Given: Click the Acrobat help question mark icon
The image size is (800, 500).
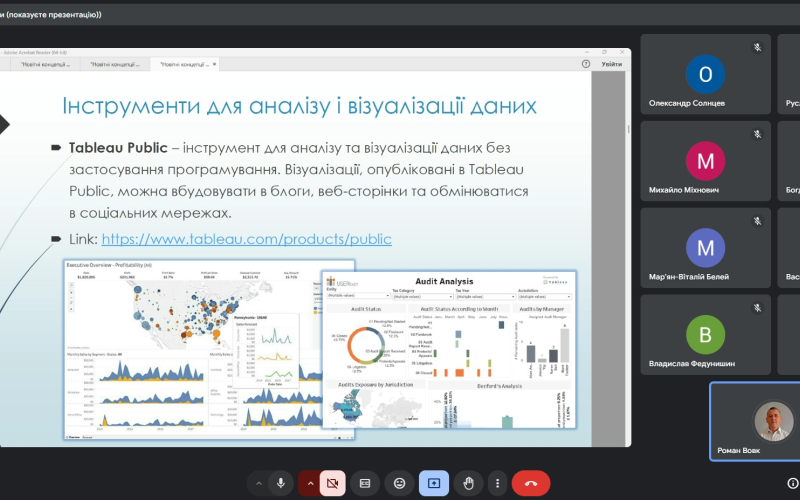Looking at the screenshot, I should [x=586, y=64].
